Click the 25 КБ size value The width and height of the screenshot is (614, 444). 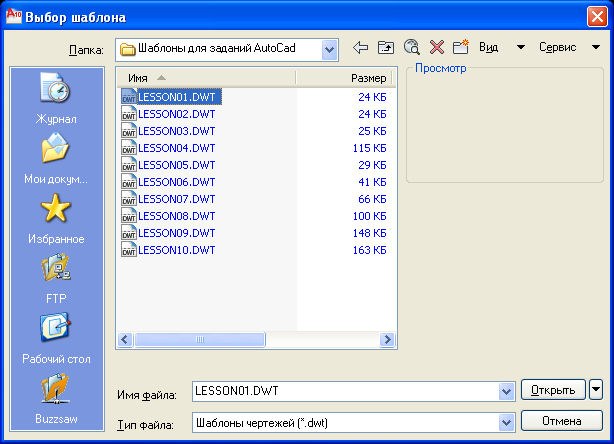372,131
